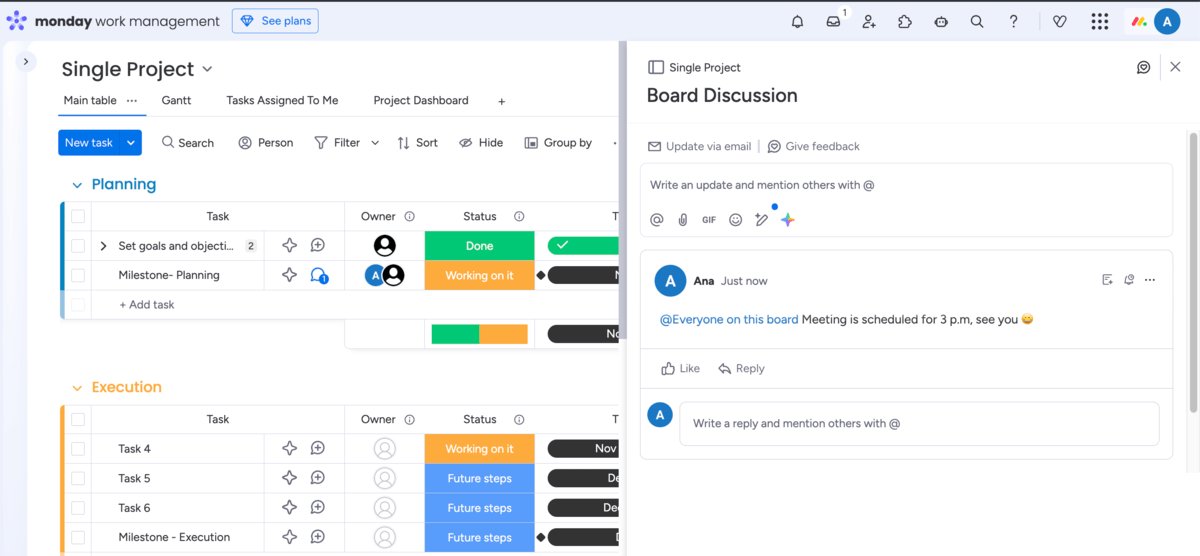Click the info icon next to Owner in Planning
The image size is (1200, 556).
pos(409,216)
